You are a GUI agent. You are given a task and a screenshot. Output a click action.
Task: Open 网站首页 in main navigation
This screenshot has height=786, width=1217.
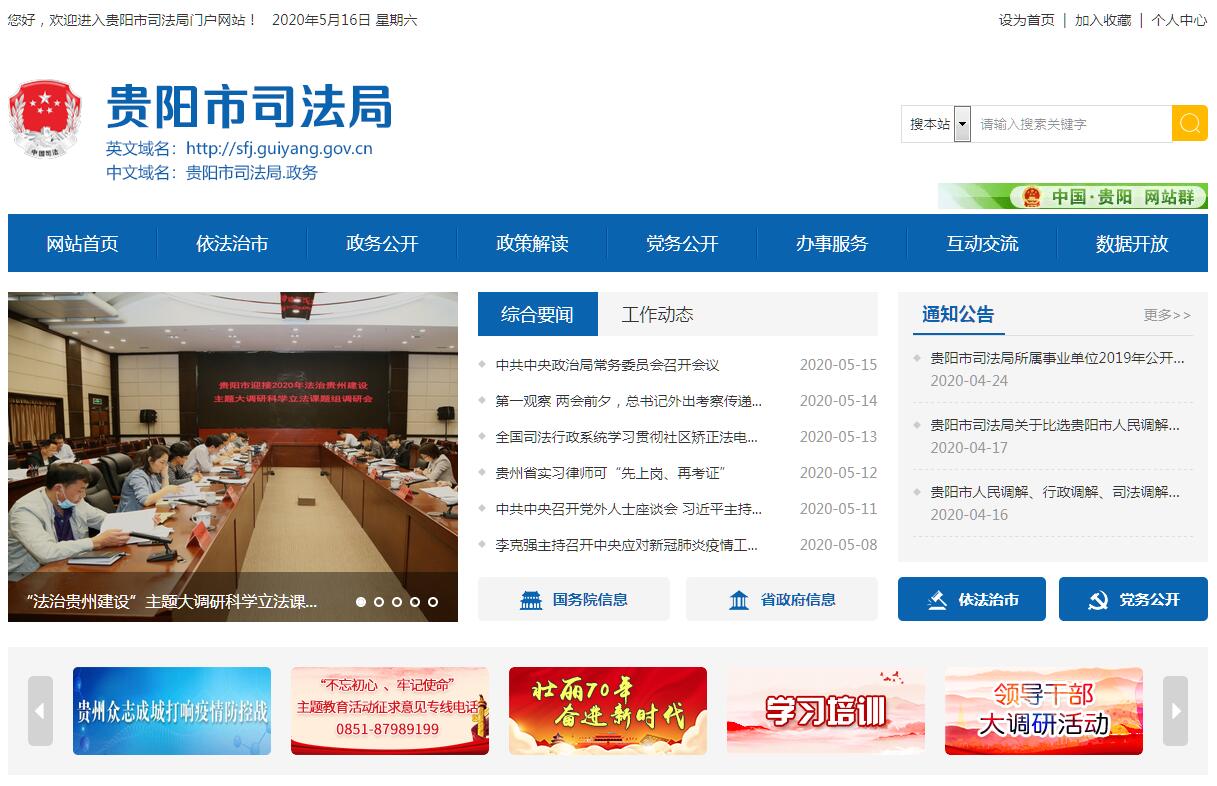82,243
